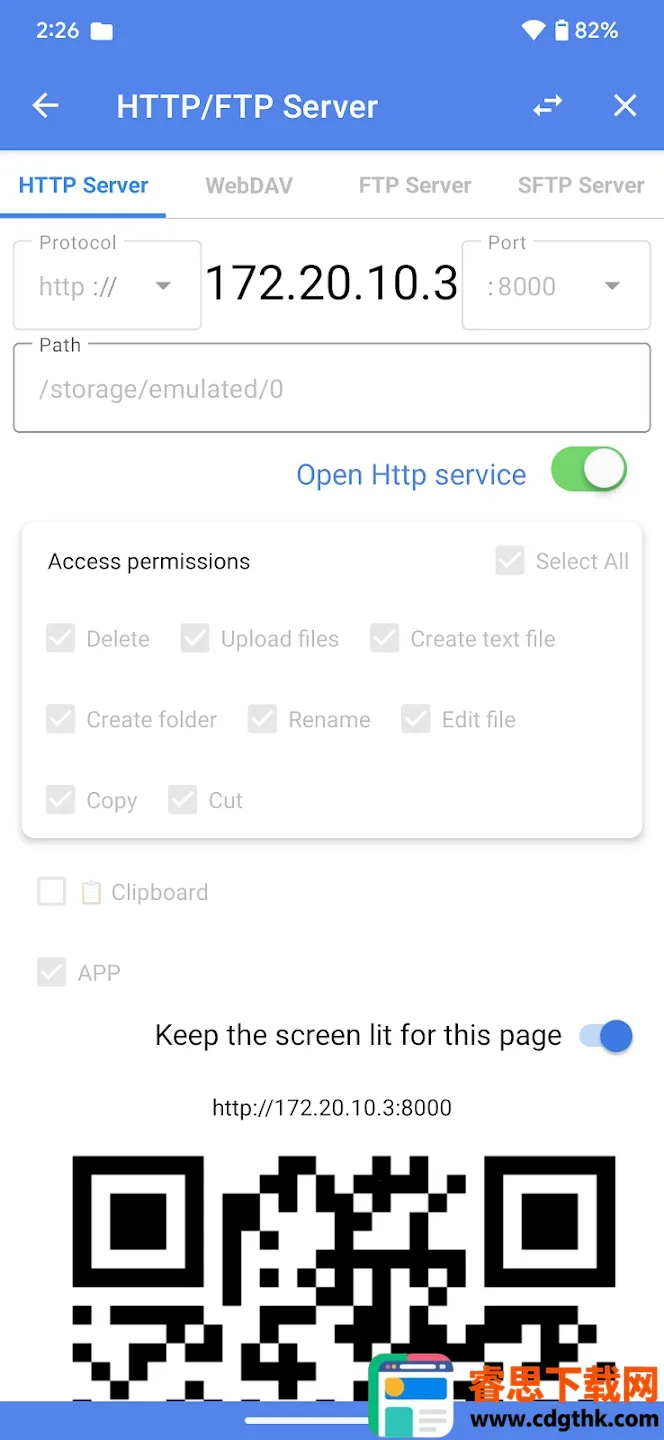
Task: Tap the http://172.20.10.3:8000 address link
Action: (332, 1108)
